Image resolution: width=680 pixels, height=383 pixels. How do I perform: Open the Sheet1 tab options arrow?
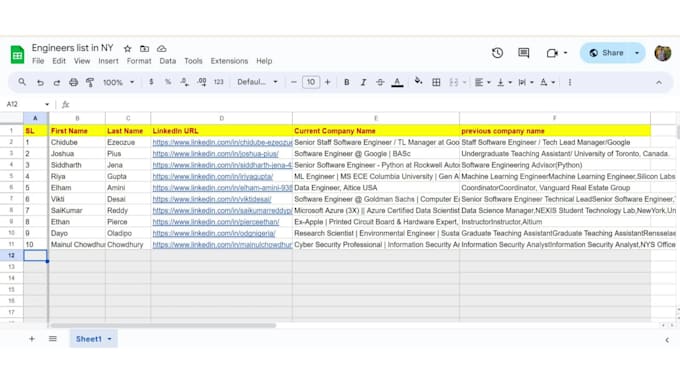click(x=110, y=339)
